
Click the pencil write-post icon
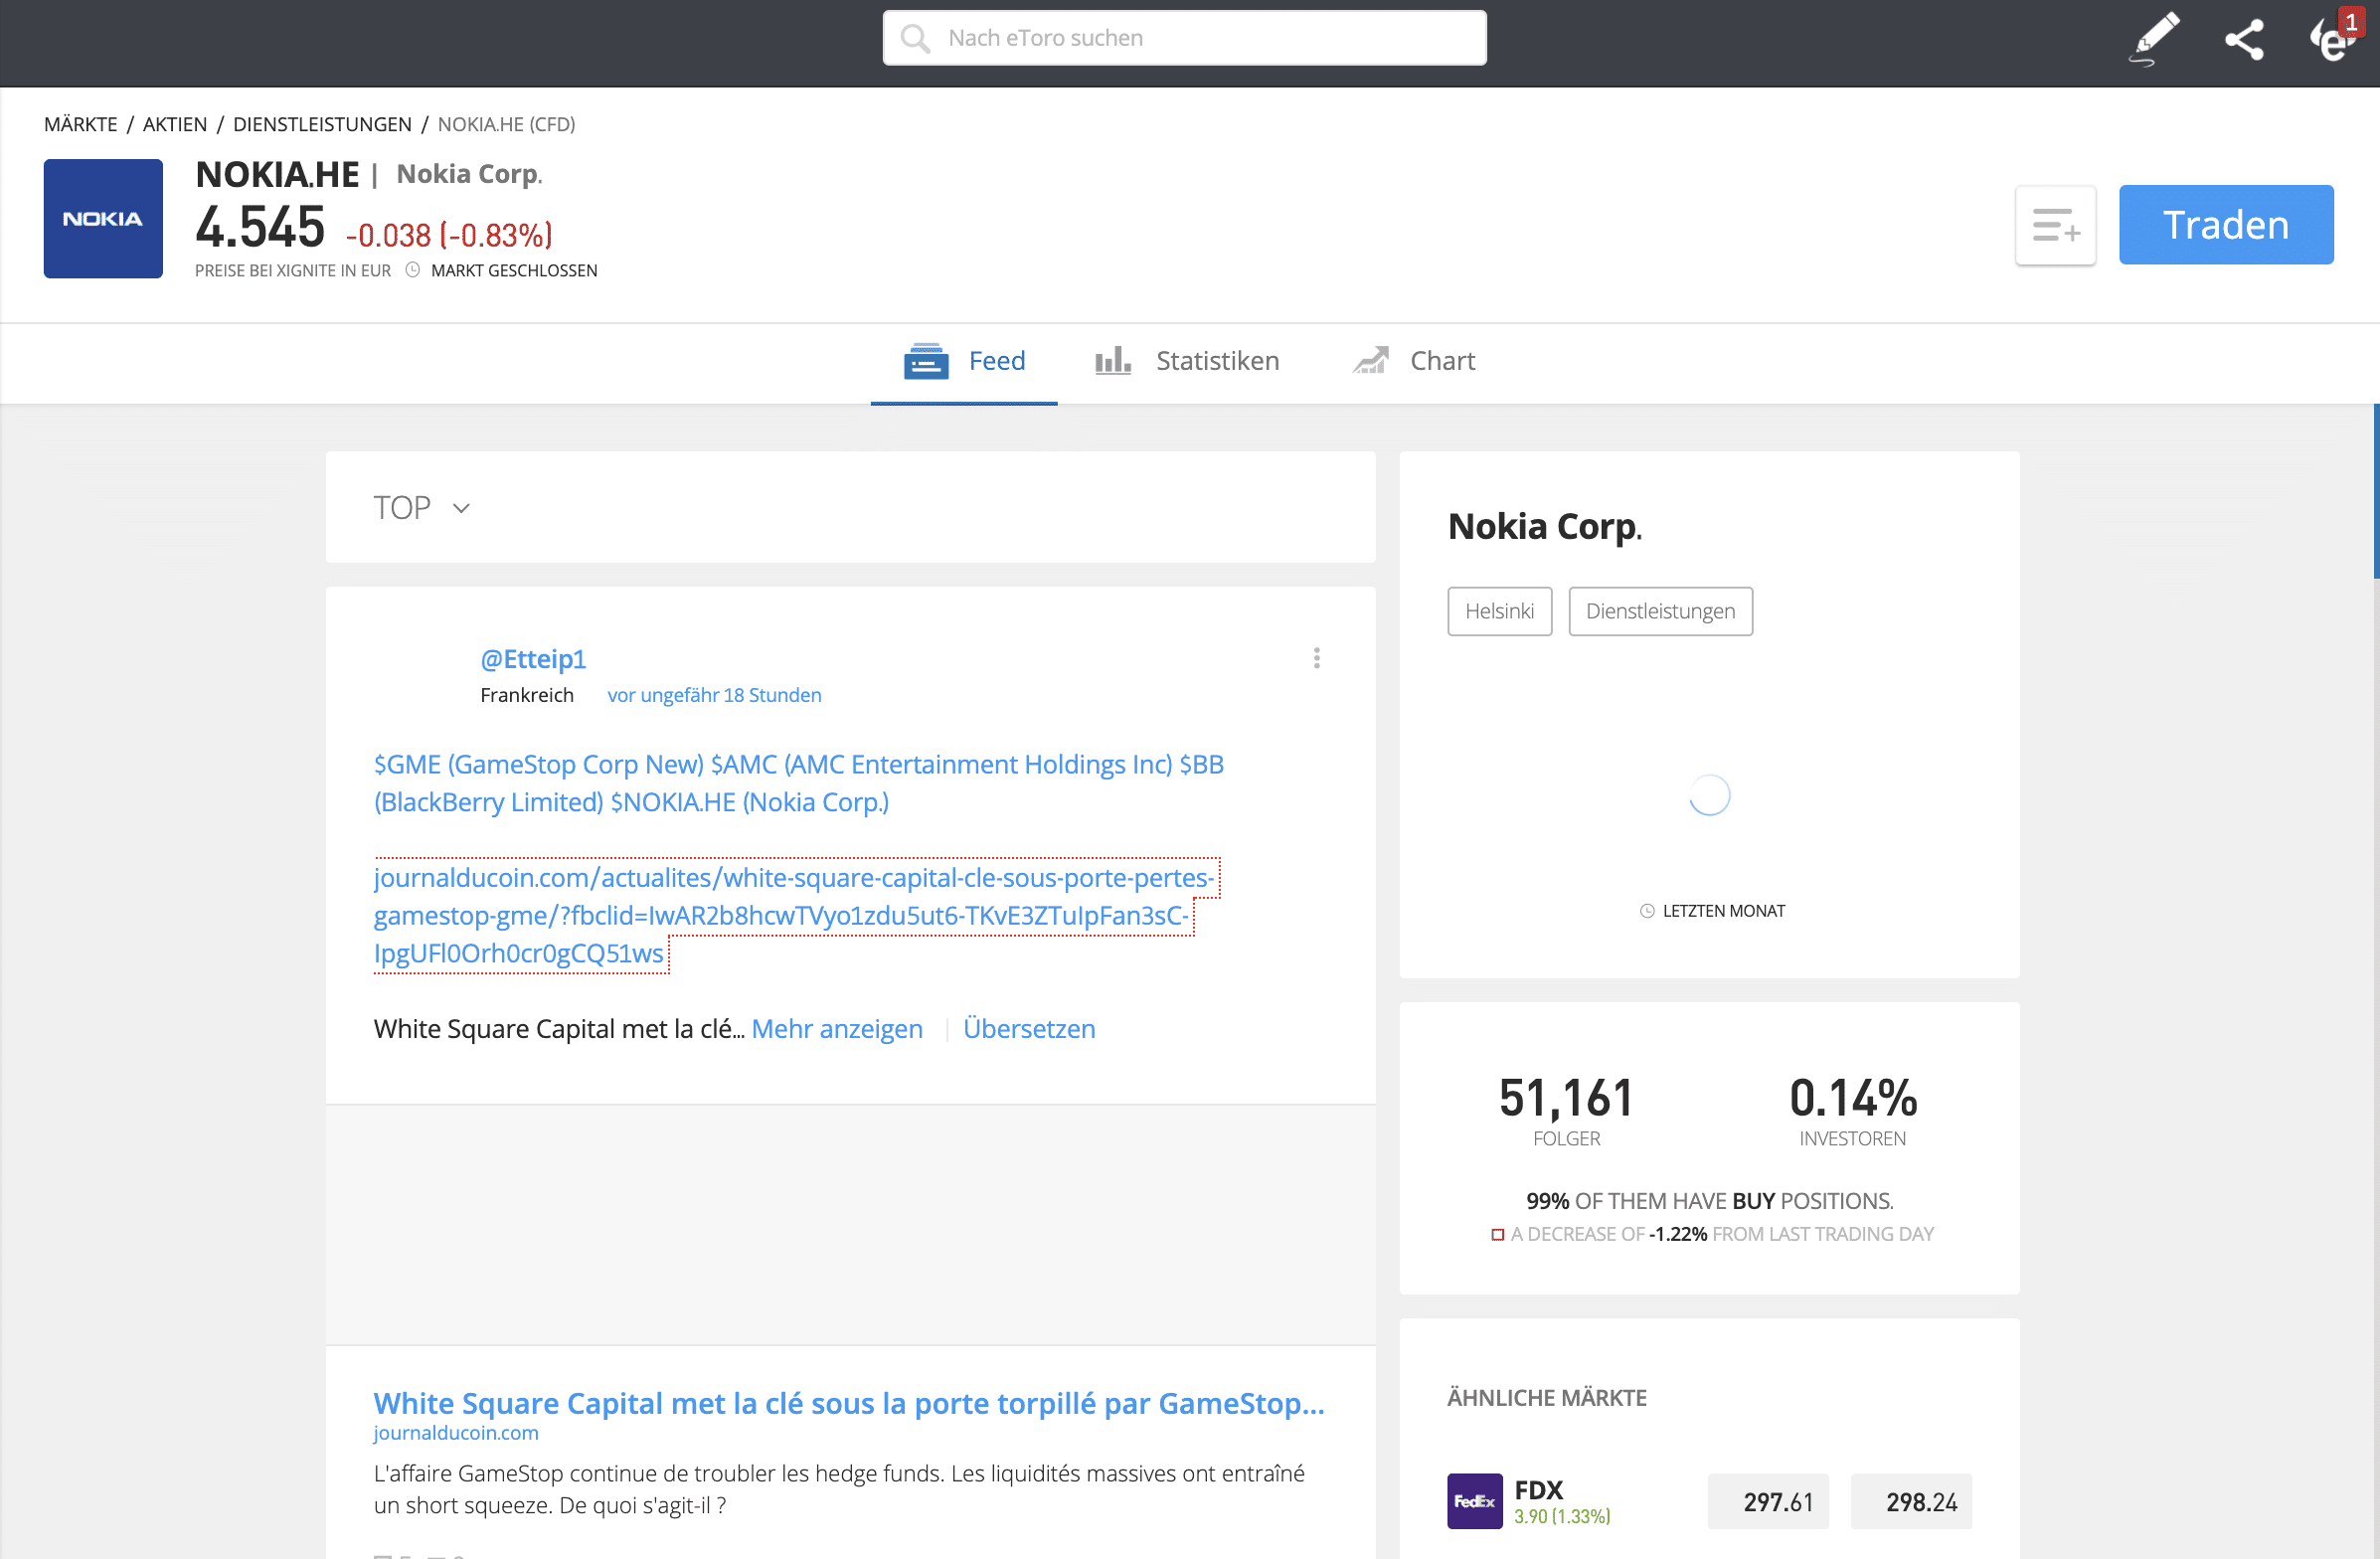pos(2154,39)
